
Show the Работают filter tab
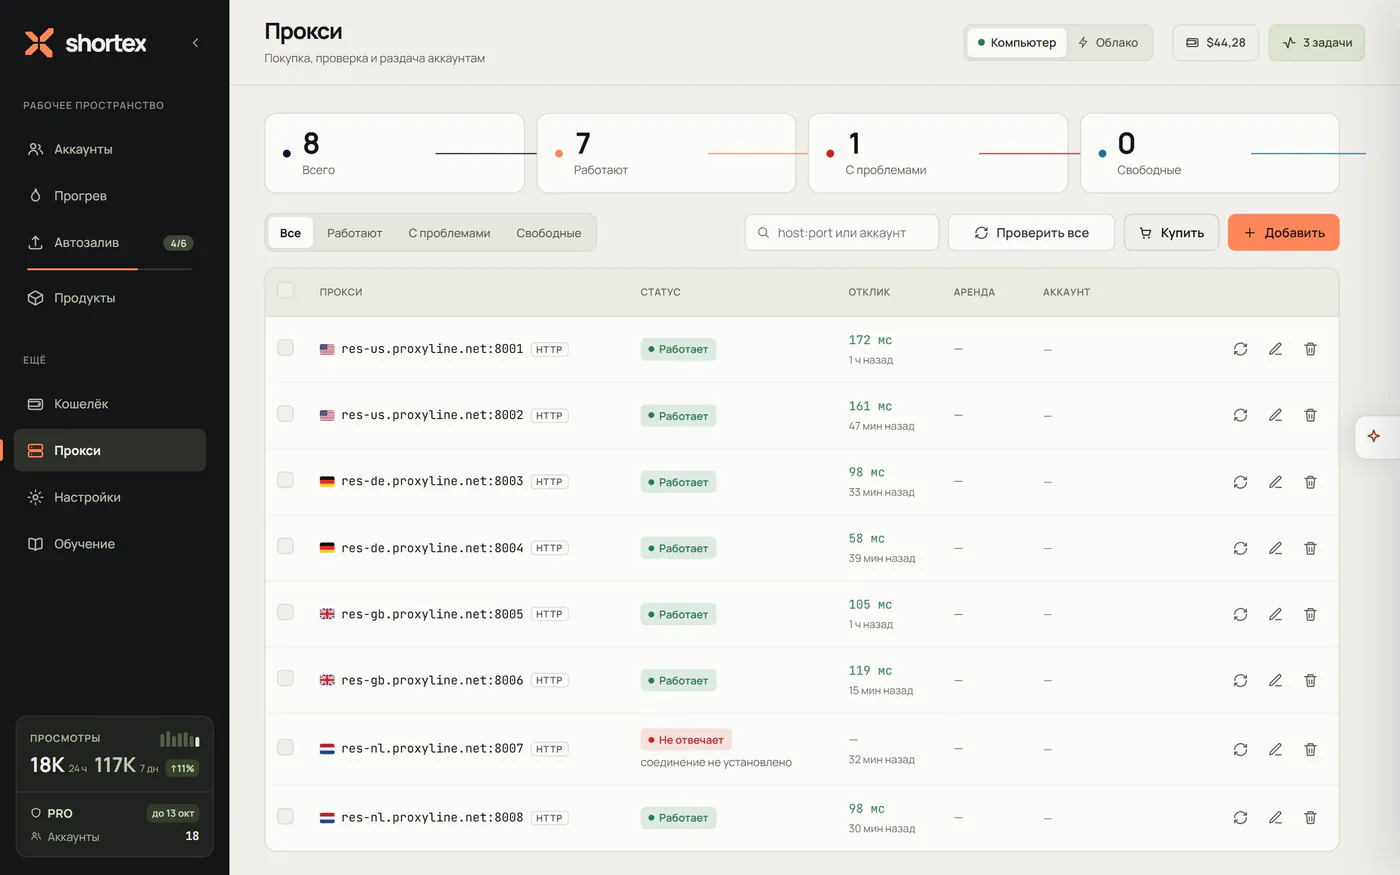coord(355,233)
